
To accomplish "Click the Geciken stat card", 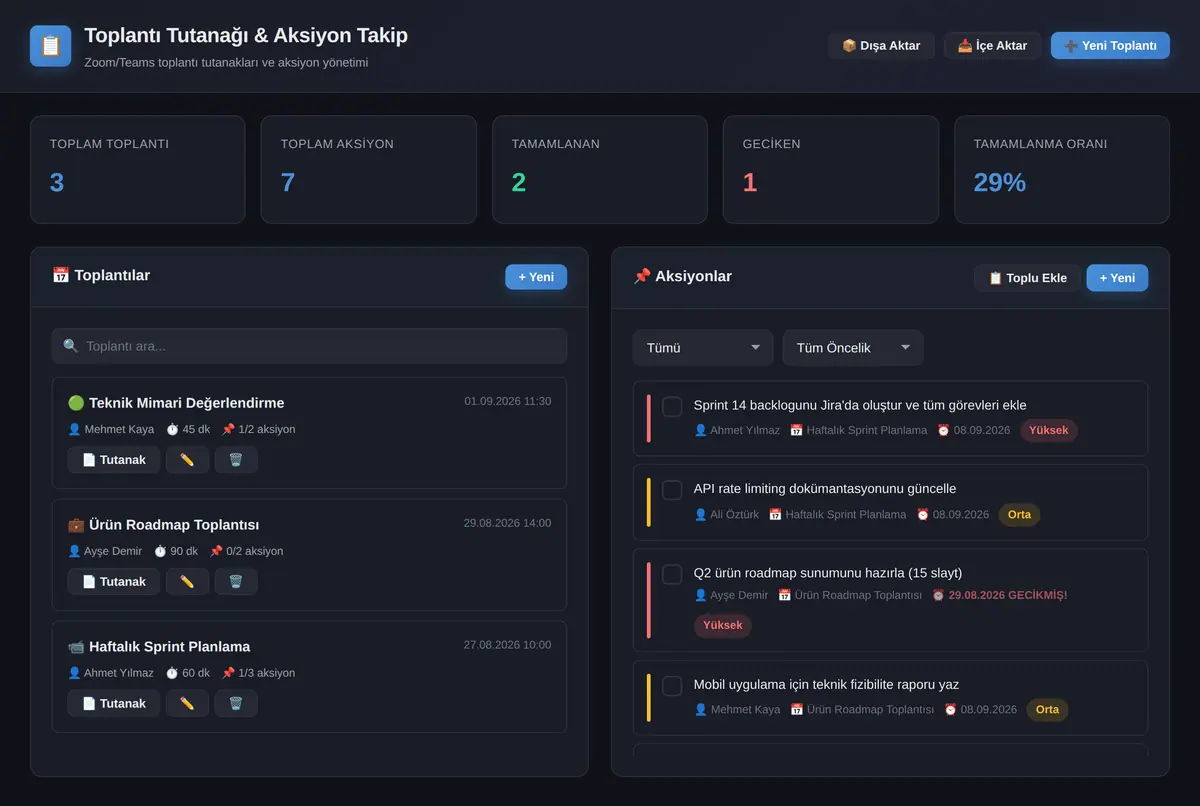I will pos(830,170).
